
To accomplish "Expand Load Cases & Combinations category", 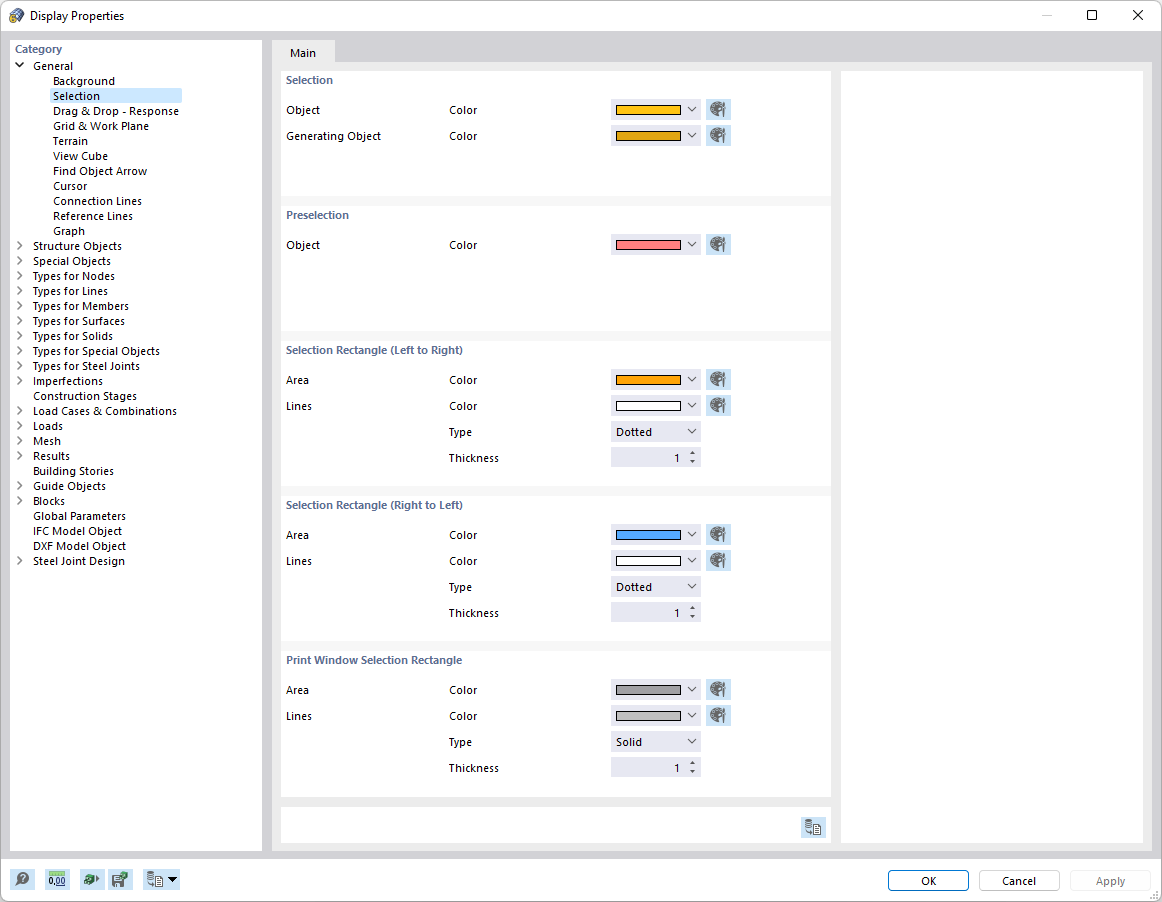I will tap(20, 411).
